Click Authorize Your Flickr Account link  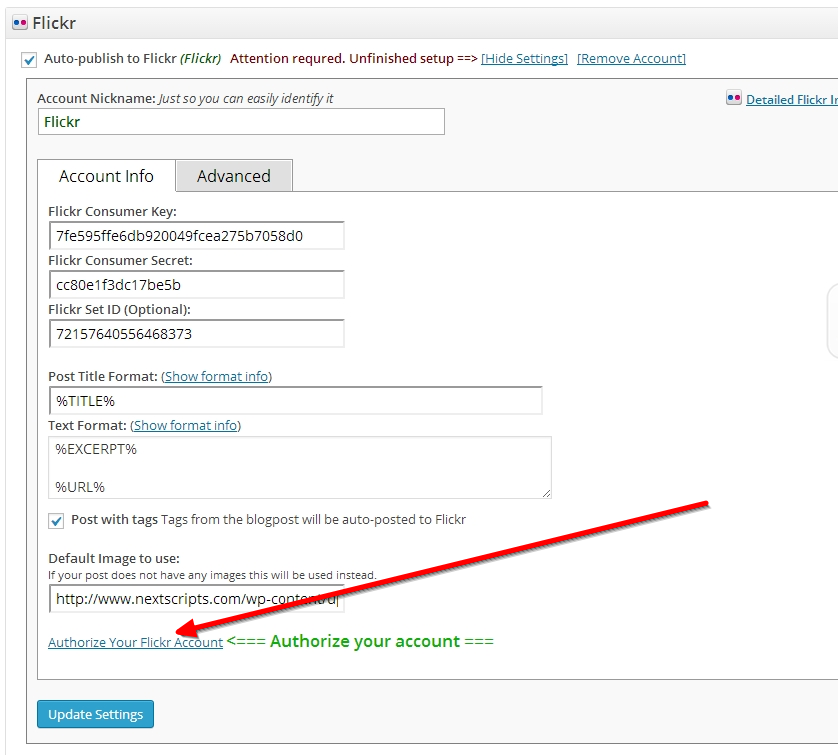[x=135, y=642]
